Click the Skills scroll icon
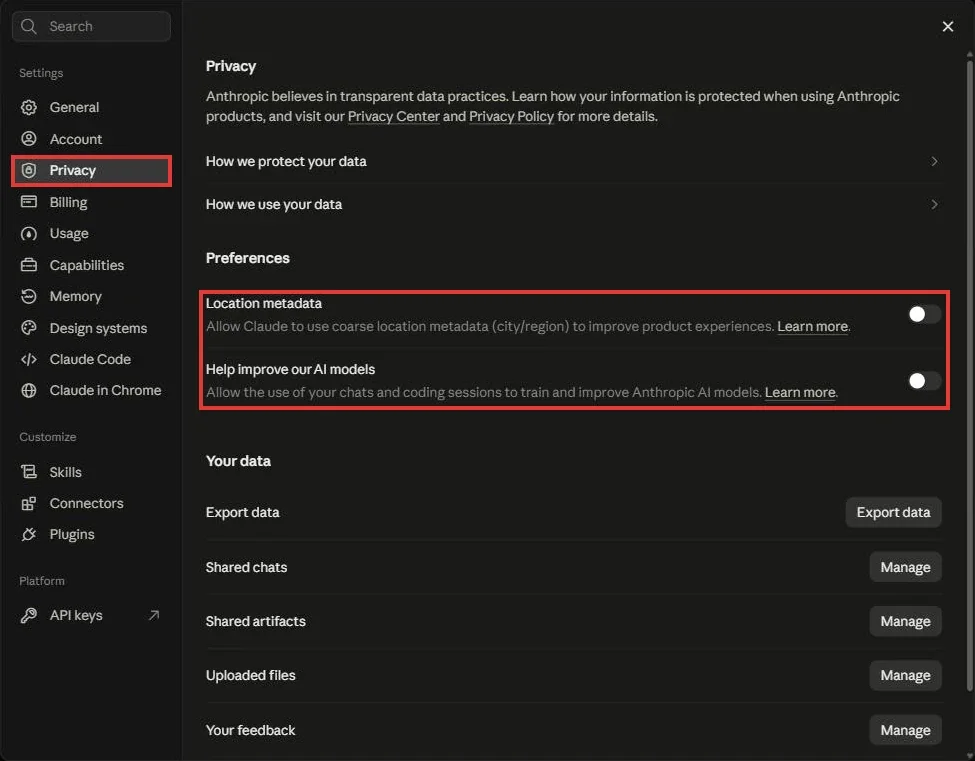This screenshot has height=761, width=975. point(29,472)
